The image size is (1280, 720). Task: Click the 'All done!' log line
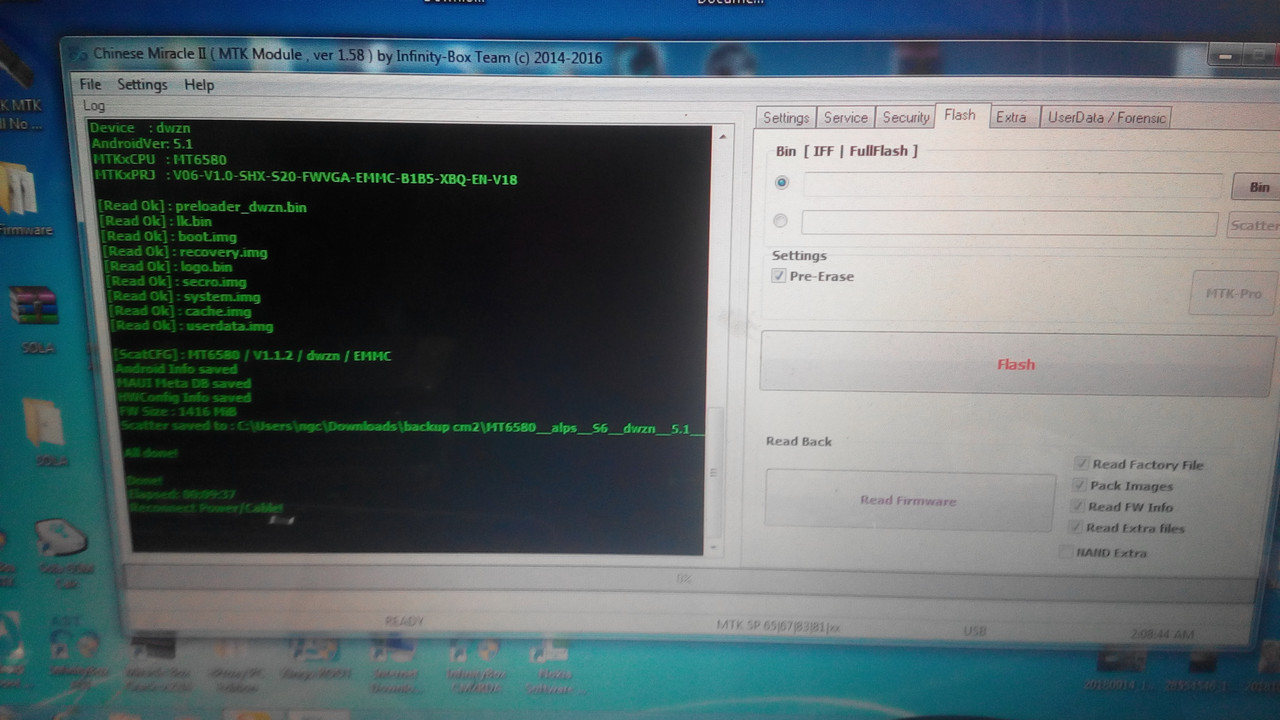coord(152,453)
